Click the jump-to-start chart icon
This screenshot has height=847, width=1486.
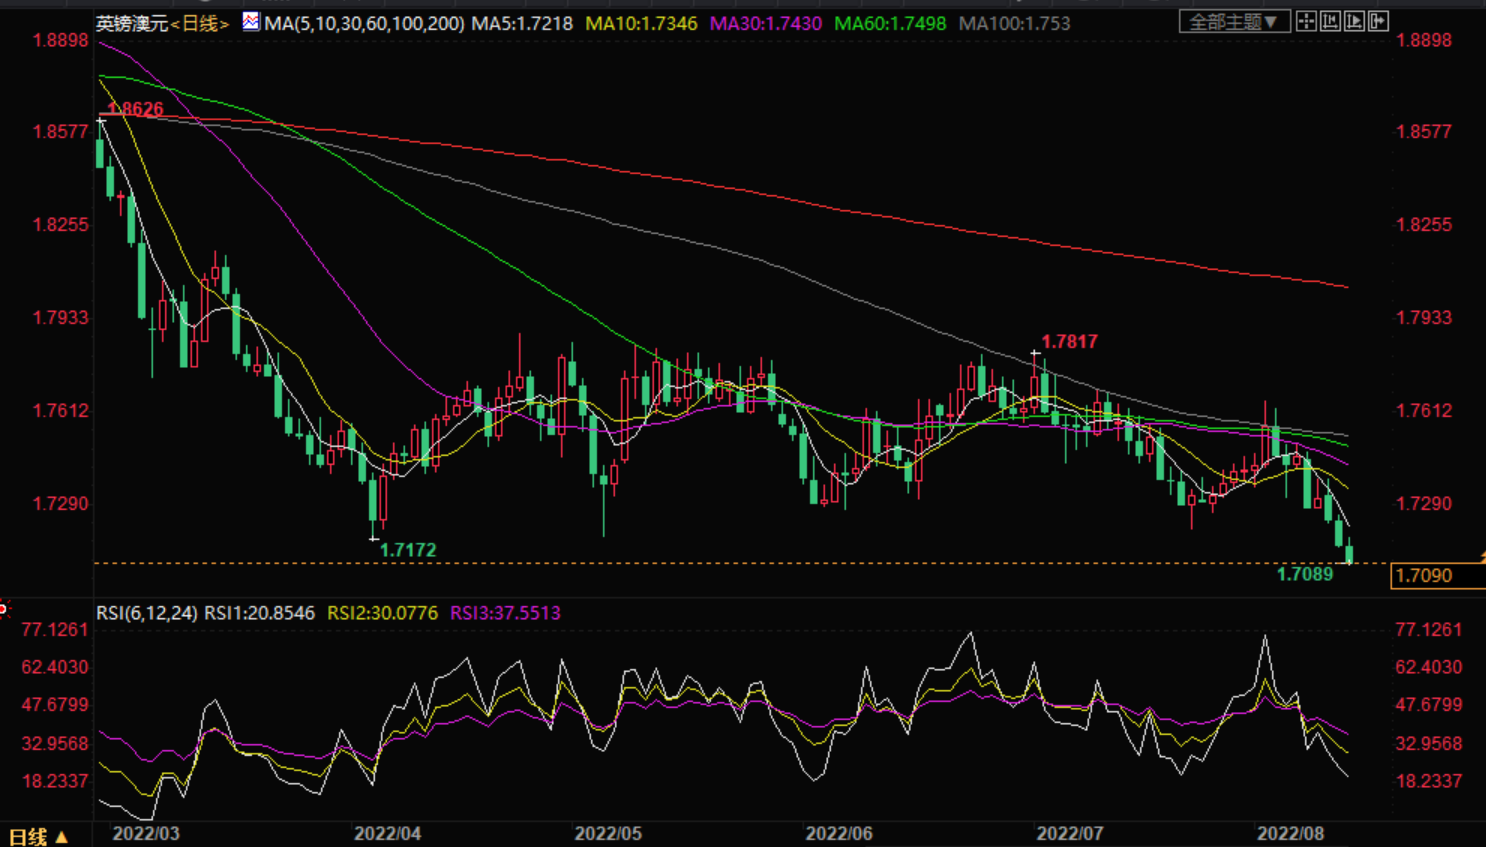point(1330,21)
